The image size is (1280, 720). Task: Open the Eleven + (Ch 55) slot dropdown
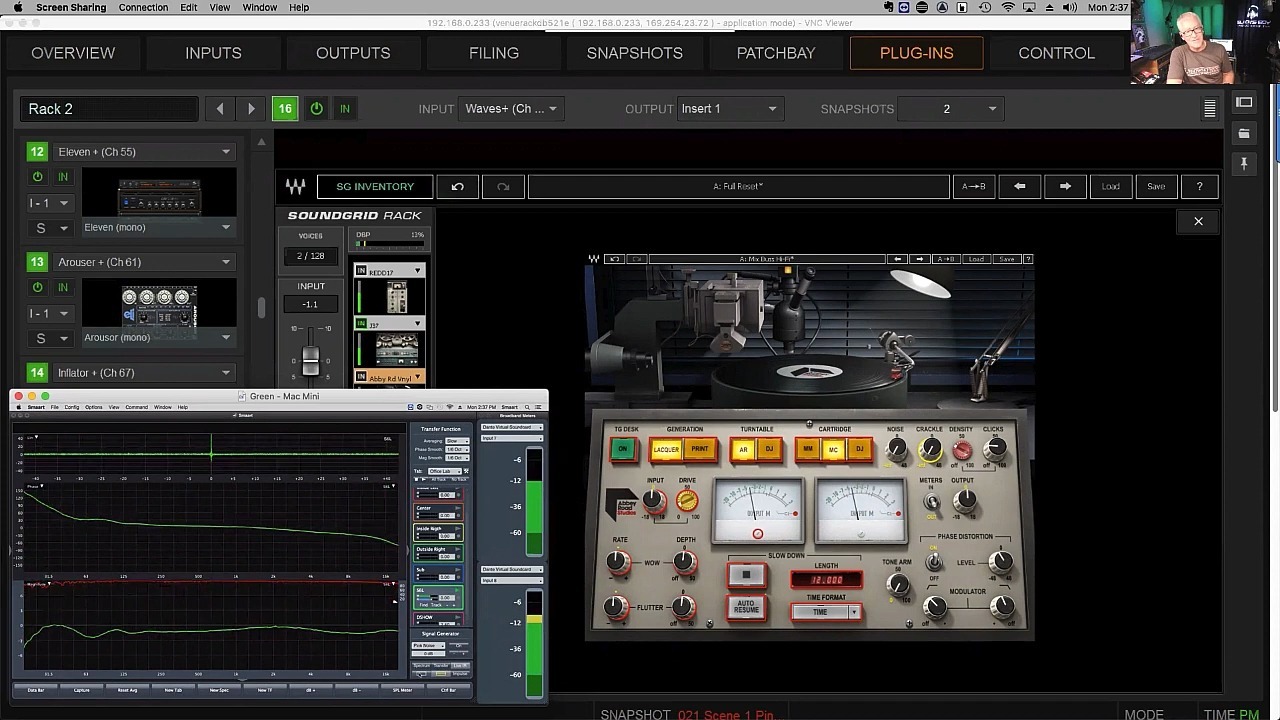click(144, 152)
